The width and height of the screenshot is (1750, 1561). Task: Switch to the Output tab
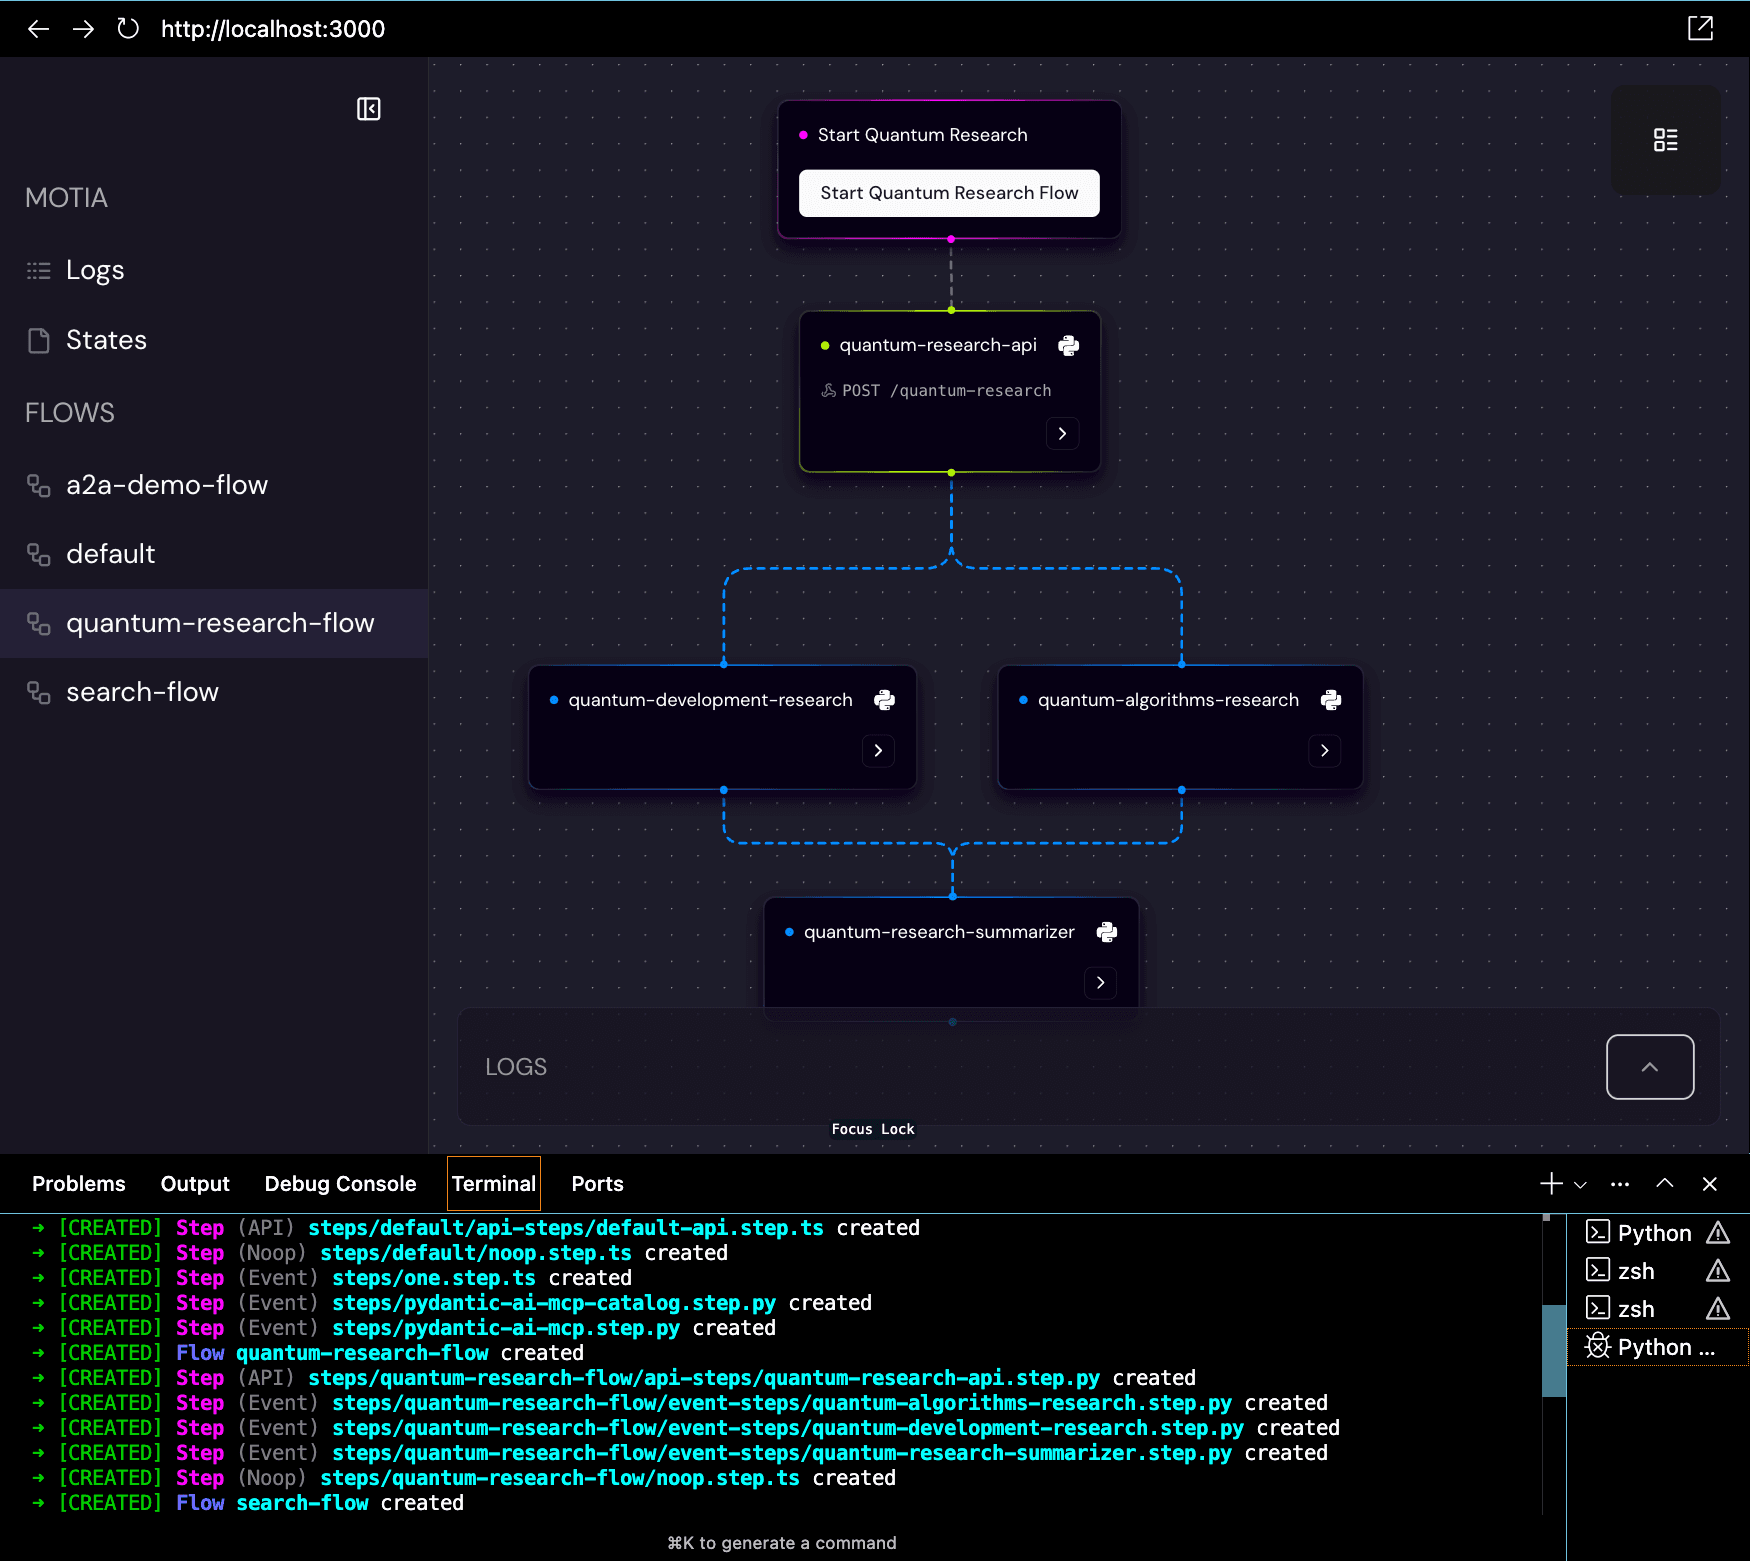tap(195, 1184)
